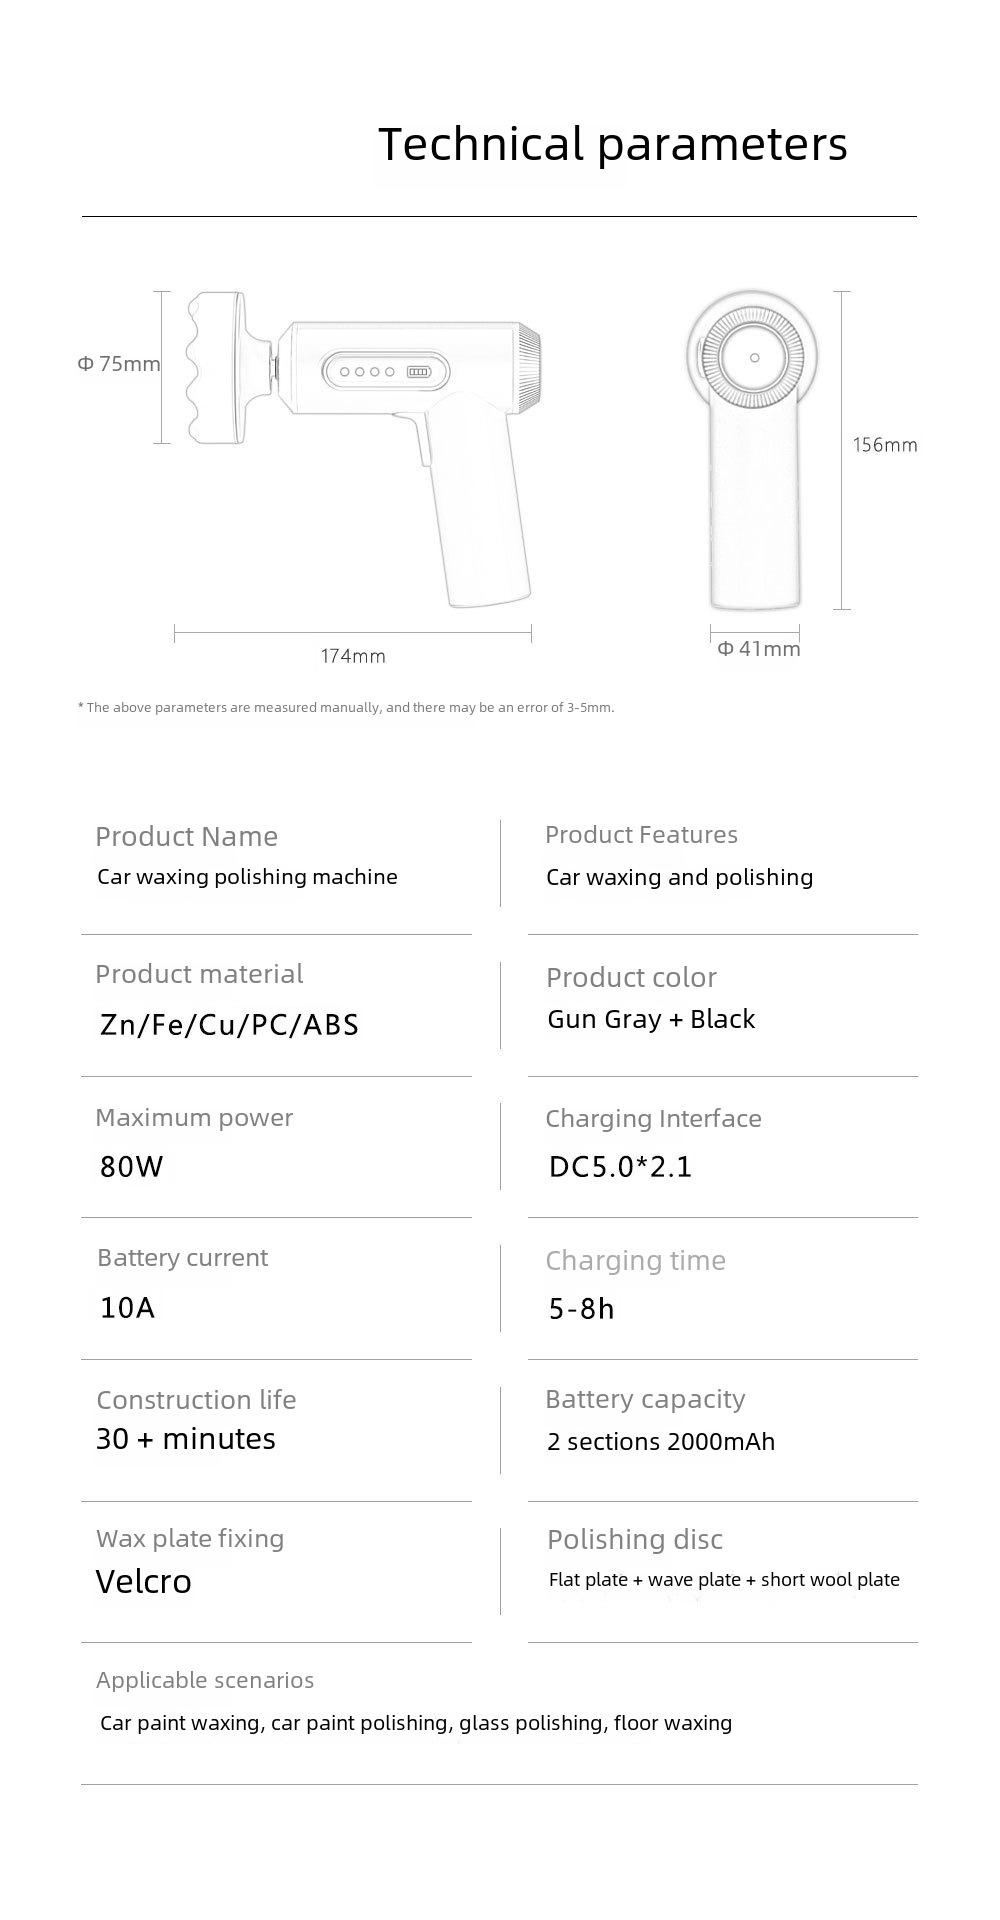Click the Technical parameters heading
Image resolution: width=1000 pixels, height=1920 pixels.
tap(613, 145)
